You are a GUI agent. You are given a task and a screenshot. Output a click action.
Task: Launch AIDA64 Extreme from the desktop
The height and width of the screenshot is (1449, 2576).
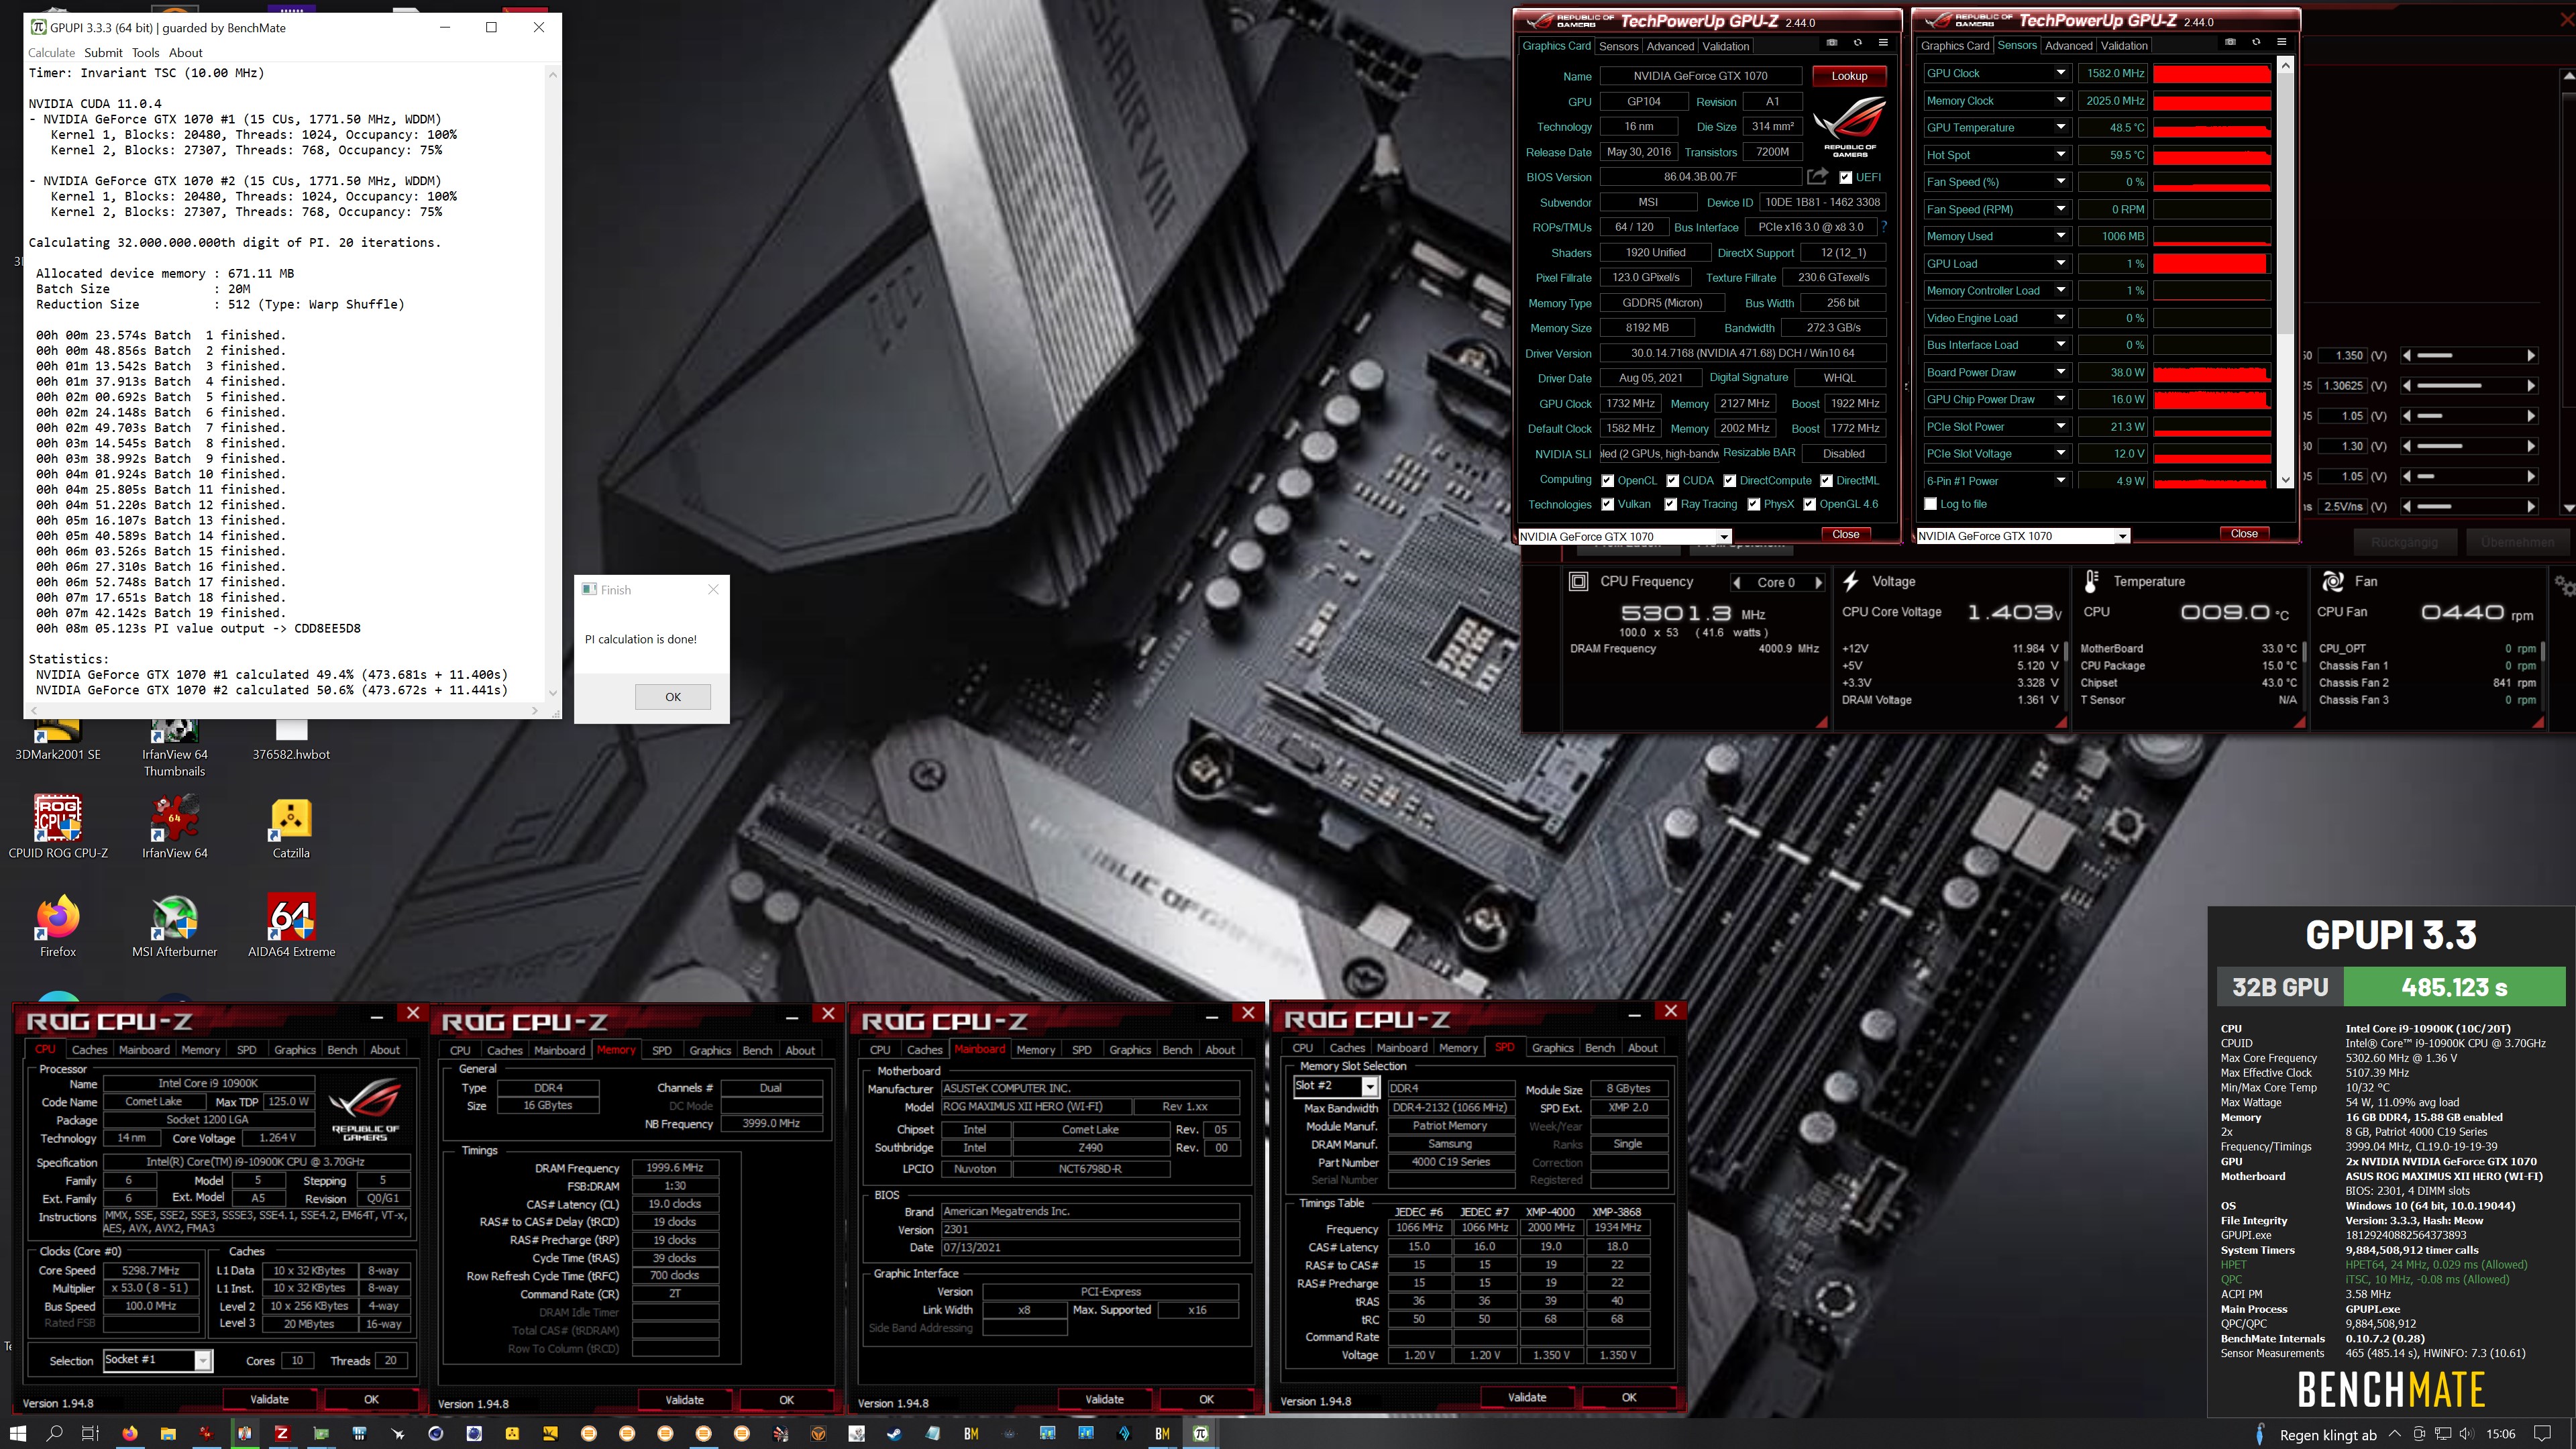[x=291, y=926]
